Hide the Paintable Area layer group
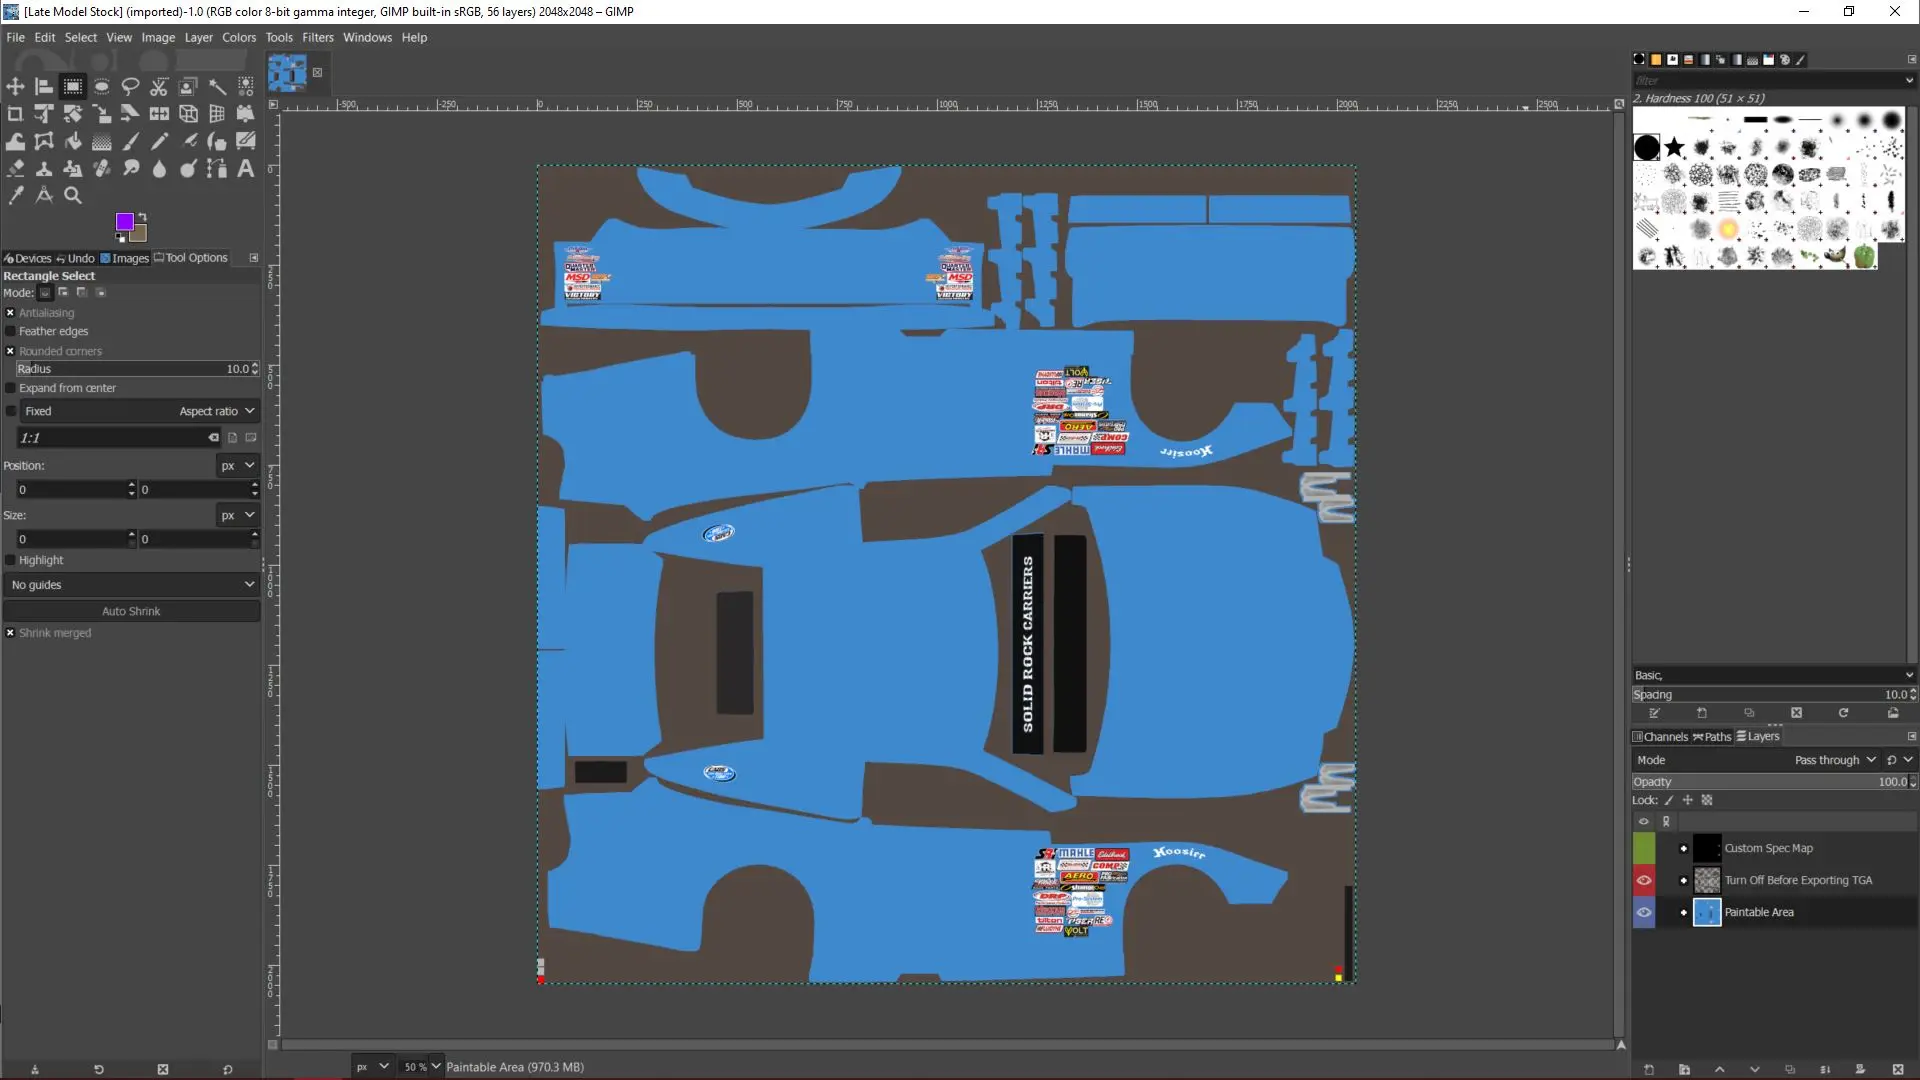1920x1080 pixels. (x=1644, y=912)
